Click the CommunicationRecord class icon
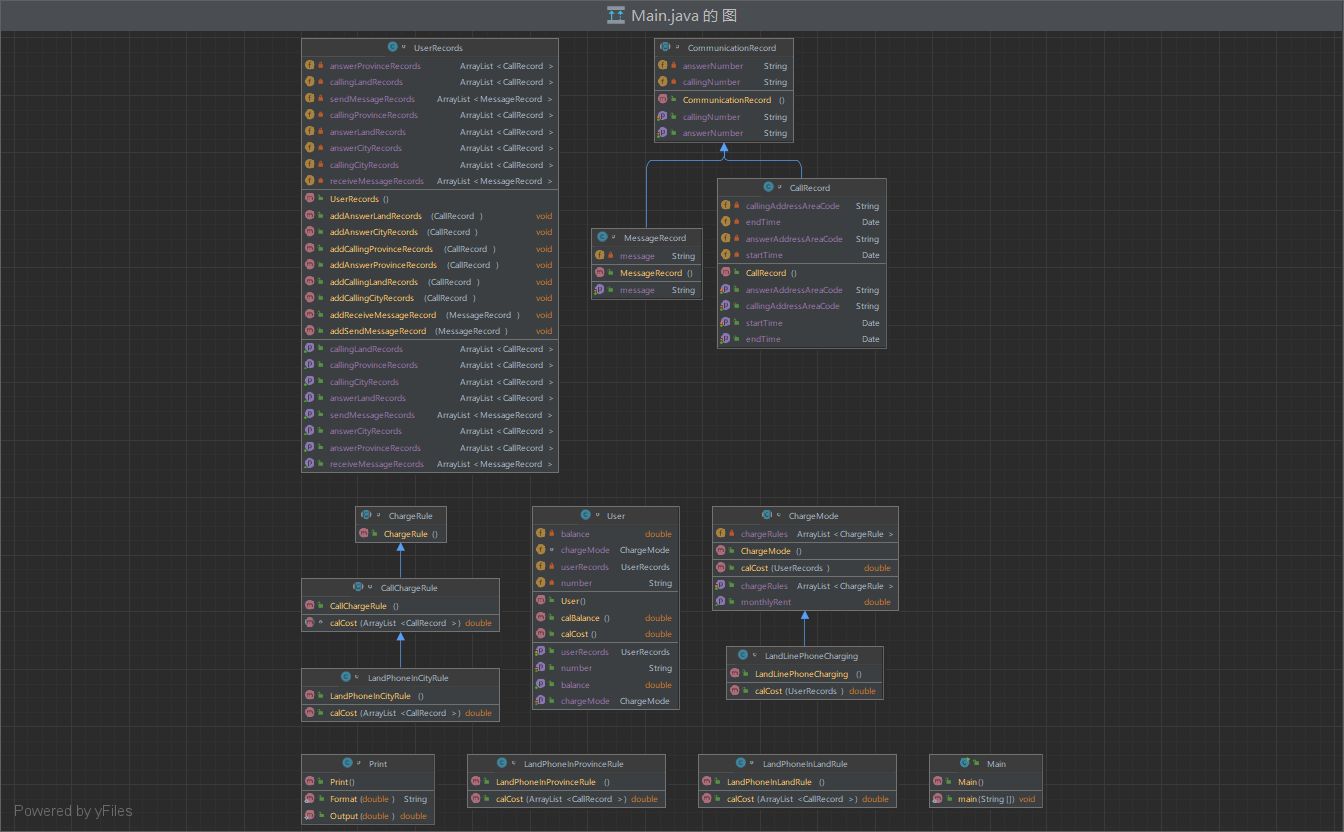Screen dimensions: 1344x832 pyautogui.click(x=665, y=47)
